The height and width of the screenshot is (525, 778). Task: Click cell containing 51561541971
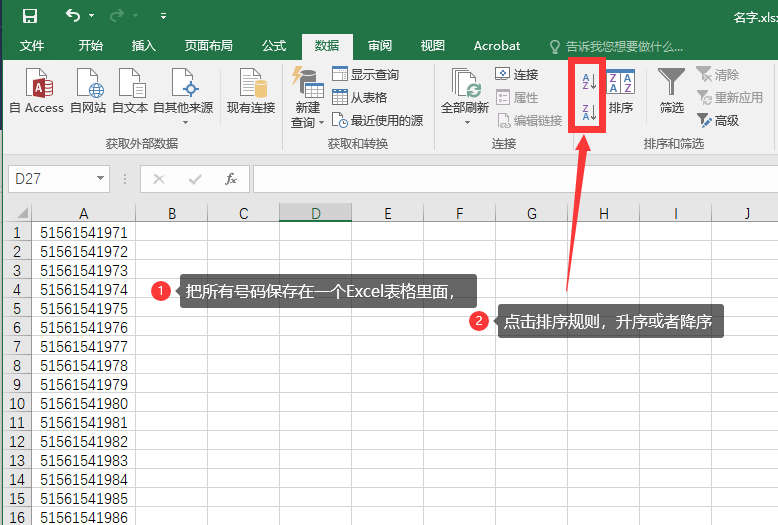[x=83, y=232]
